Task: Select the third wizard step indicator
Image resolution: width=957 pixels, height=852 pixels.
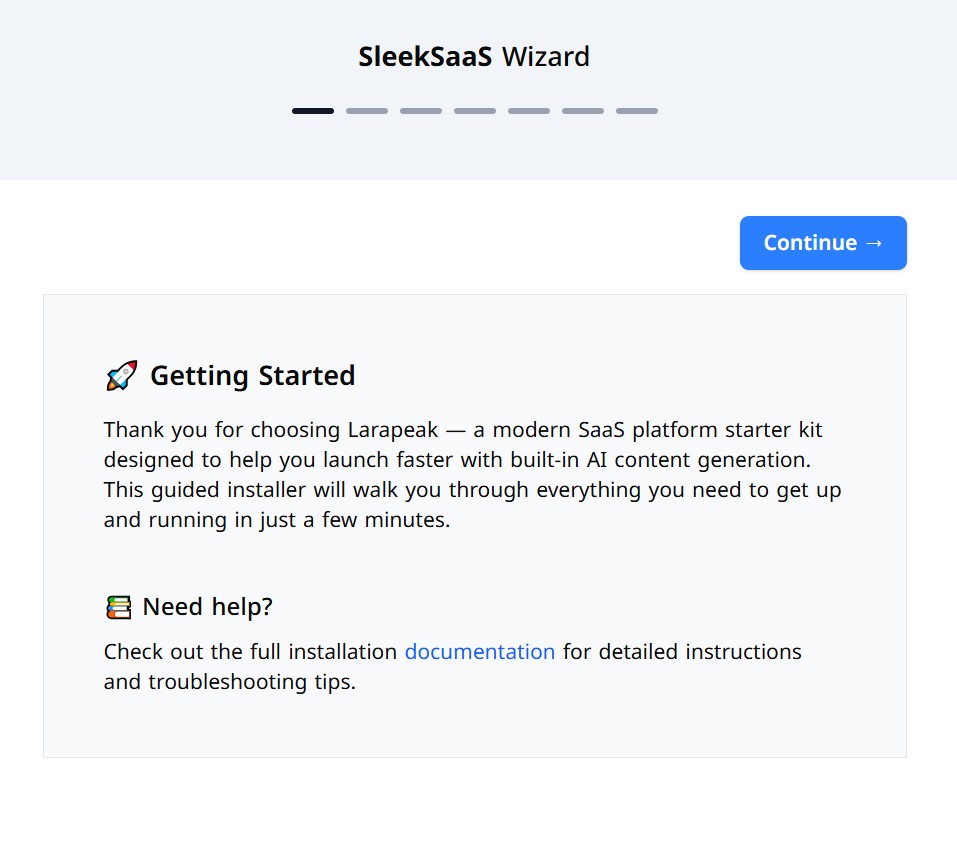Action: (x=421, y=111)
